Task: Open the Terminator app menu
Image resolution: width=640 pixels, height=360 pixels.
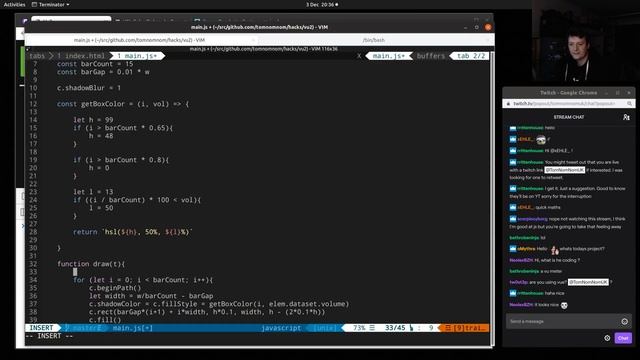Action: (51, 4)
